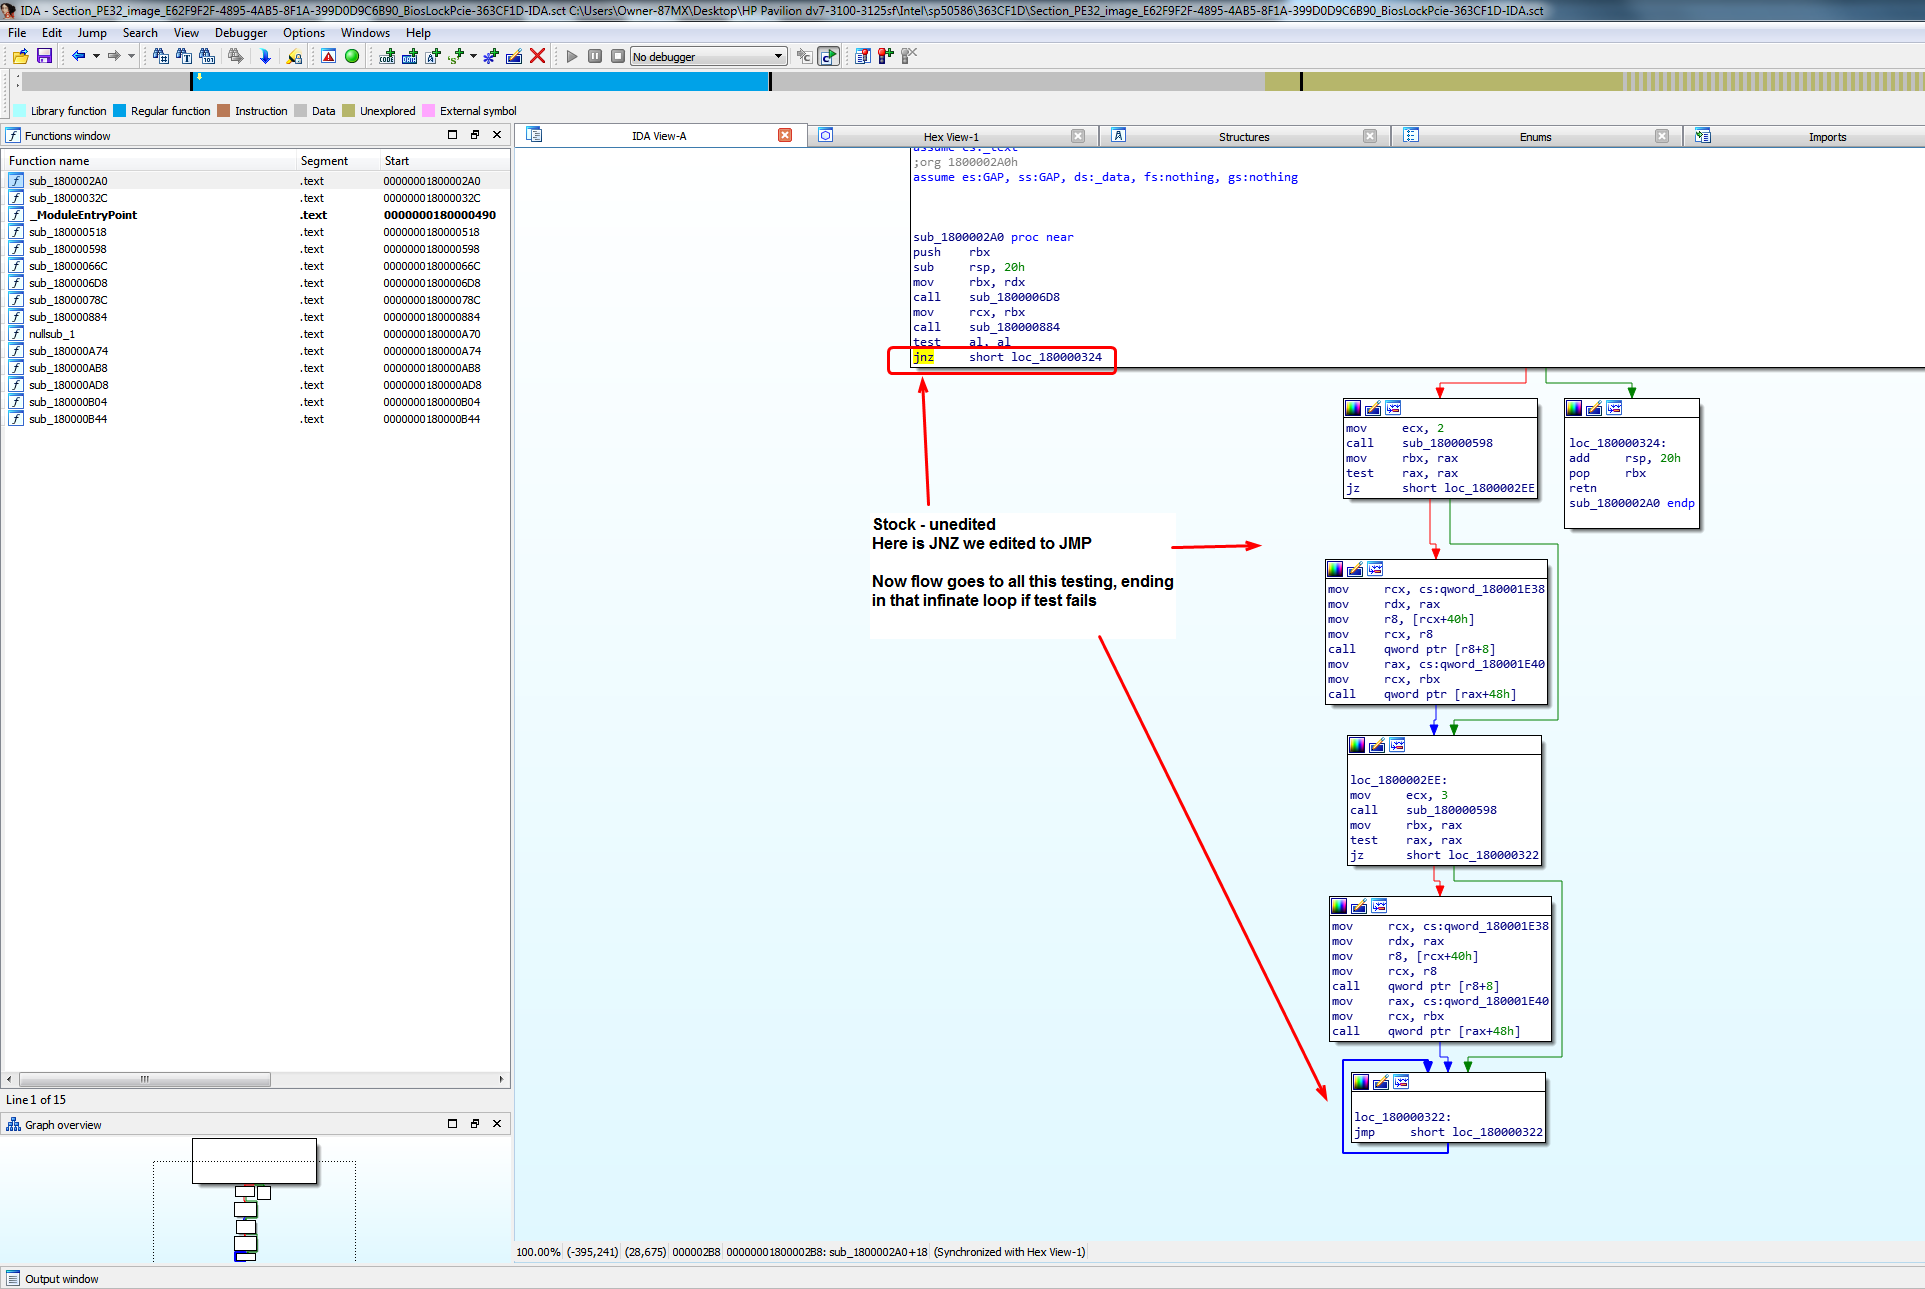Select sub_18000032C in function list
Image resolution: width=1925 pixels, height=1289 pixels.
pos(256,198)
